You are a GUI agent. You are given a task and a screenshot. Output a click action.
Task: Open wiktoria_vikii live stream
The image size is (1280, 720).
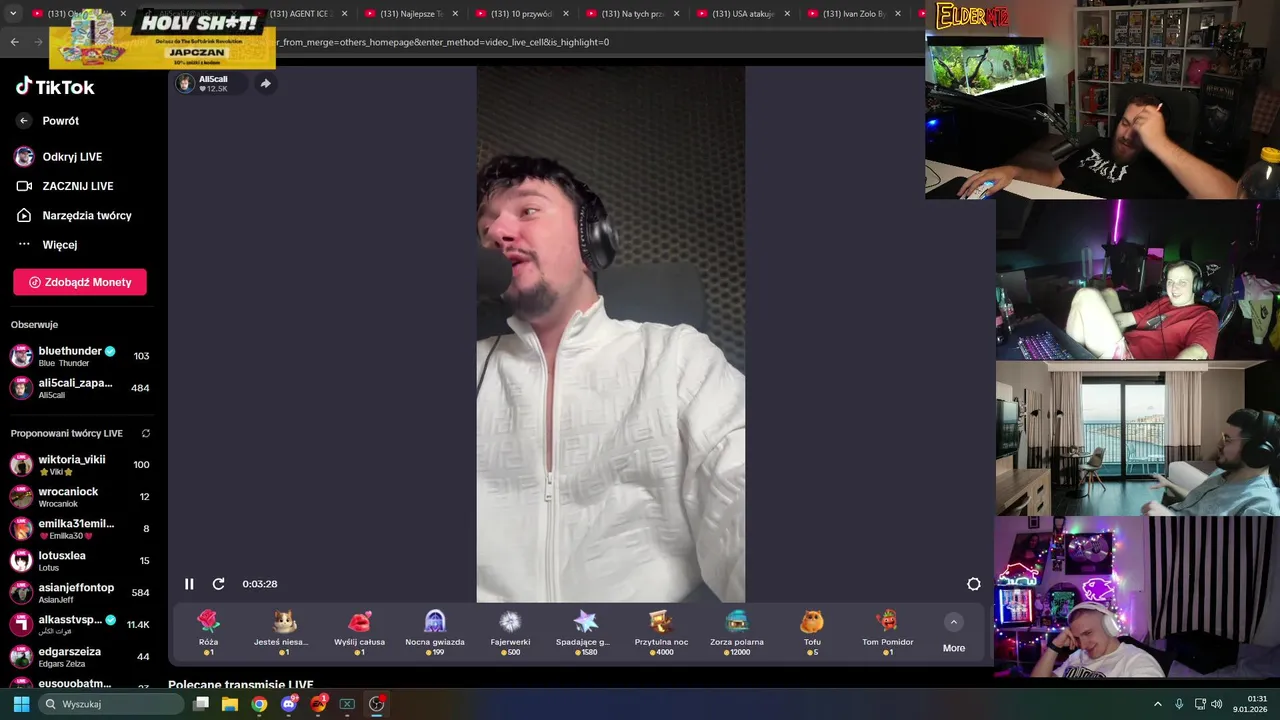80,465
